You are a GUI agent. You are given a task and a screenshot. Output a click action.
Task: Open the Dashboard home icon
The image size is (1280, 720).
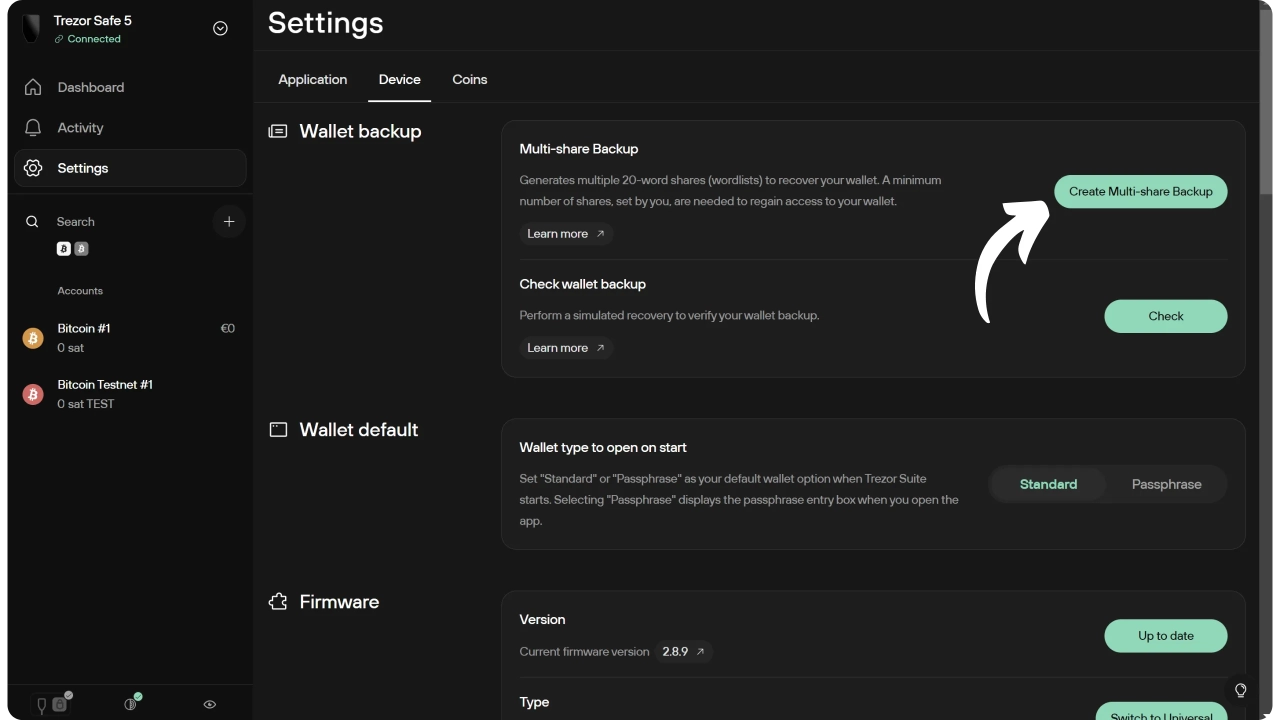click(33, 87)
